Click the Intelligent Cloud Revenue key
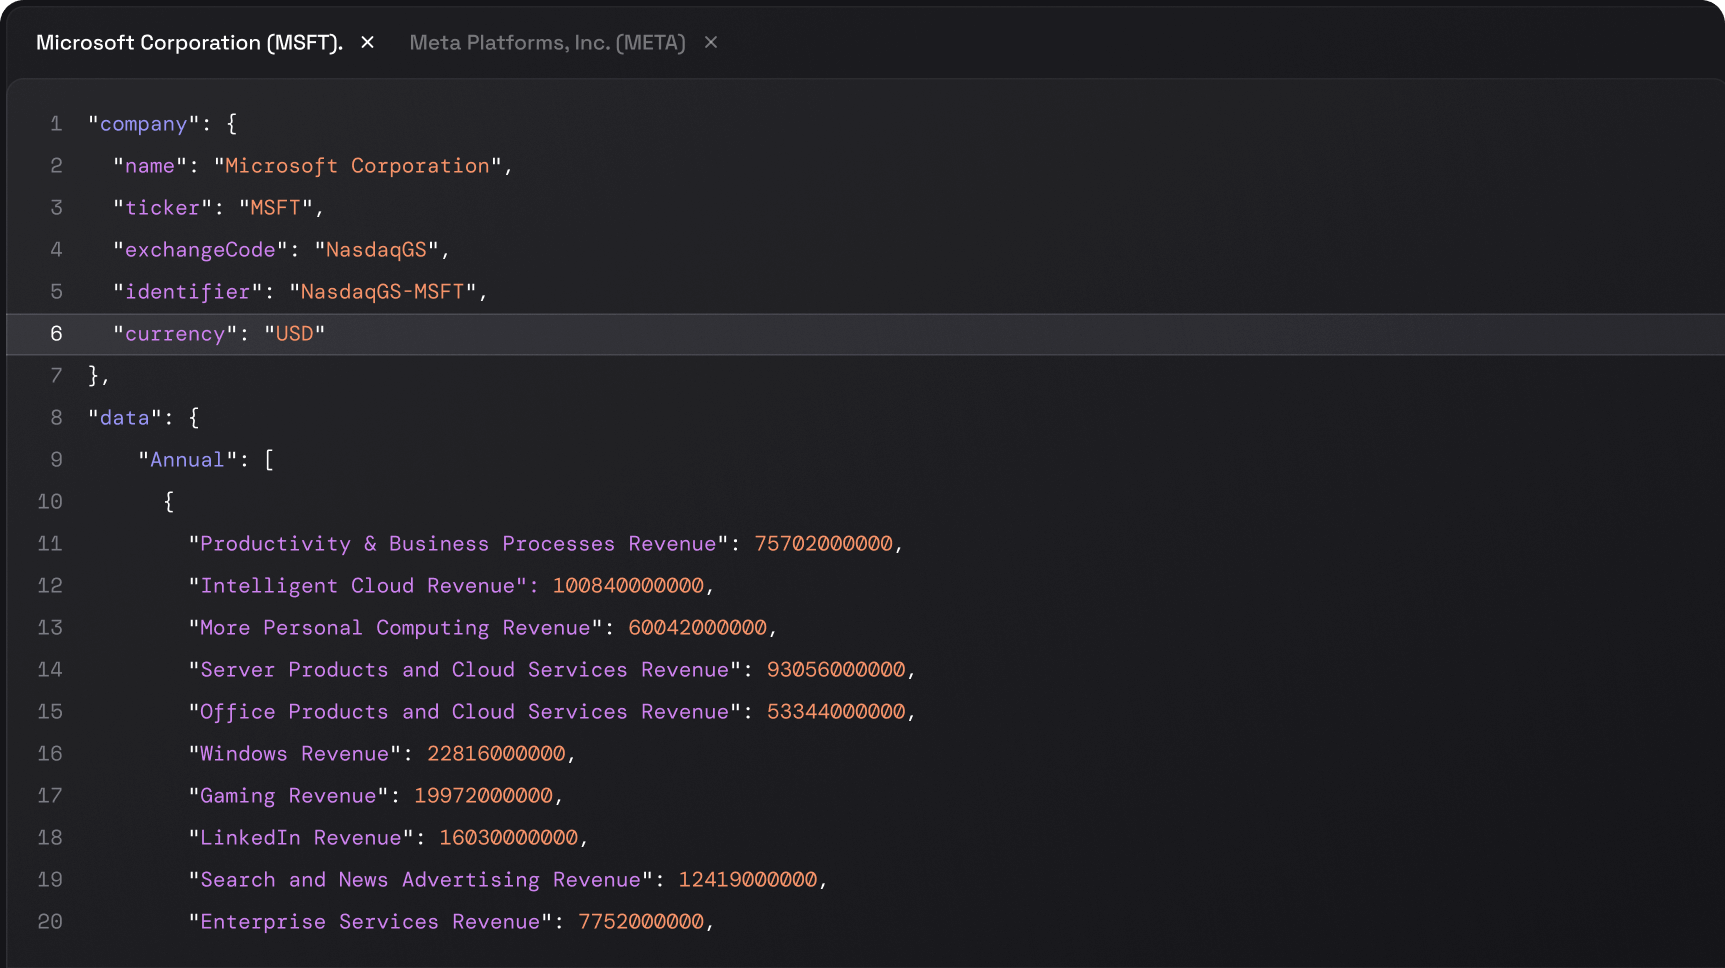The image size is (1725, 968). pyautogui.click(x=357, y=586)
